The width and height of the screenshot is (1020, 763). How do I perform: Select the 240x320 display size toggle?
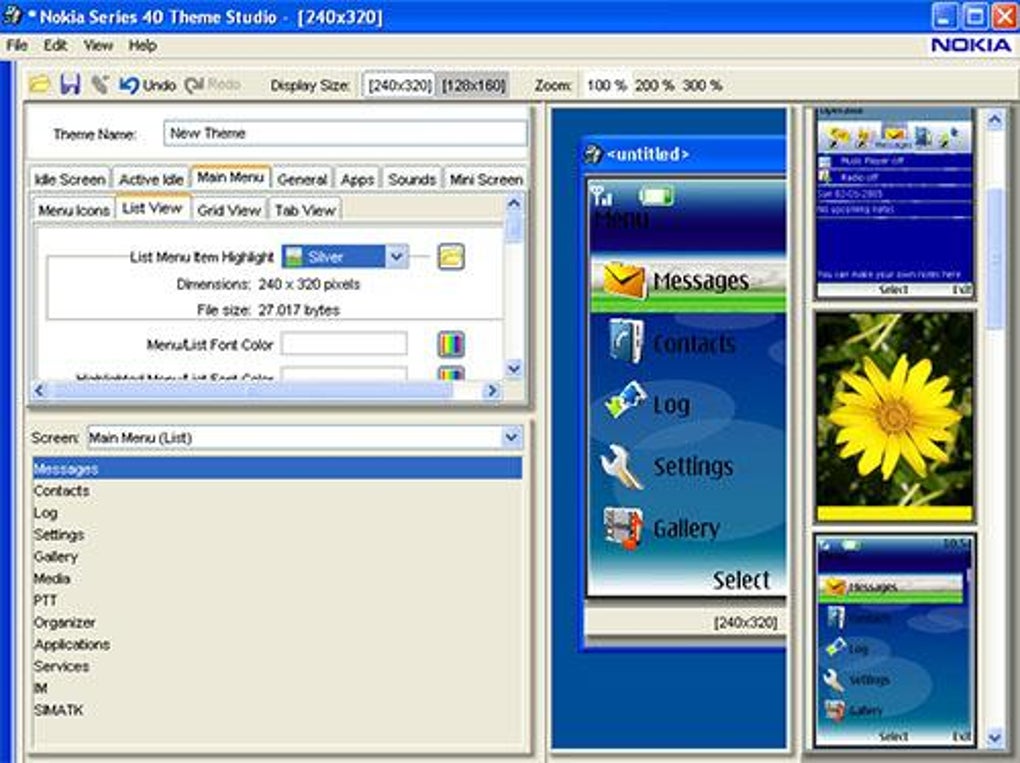[x=399, y=85]
